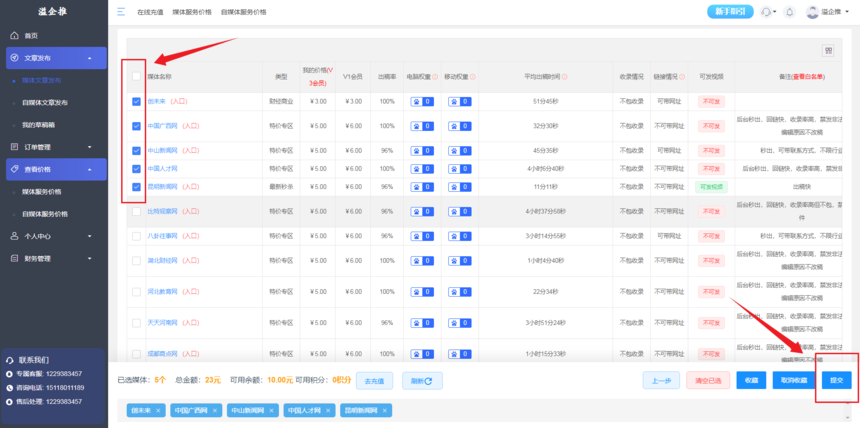Toggle the select-all checkbox in header
Viewport: 860px width, 428px height.
[137, 77]
